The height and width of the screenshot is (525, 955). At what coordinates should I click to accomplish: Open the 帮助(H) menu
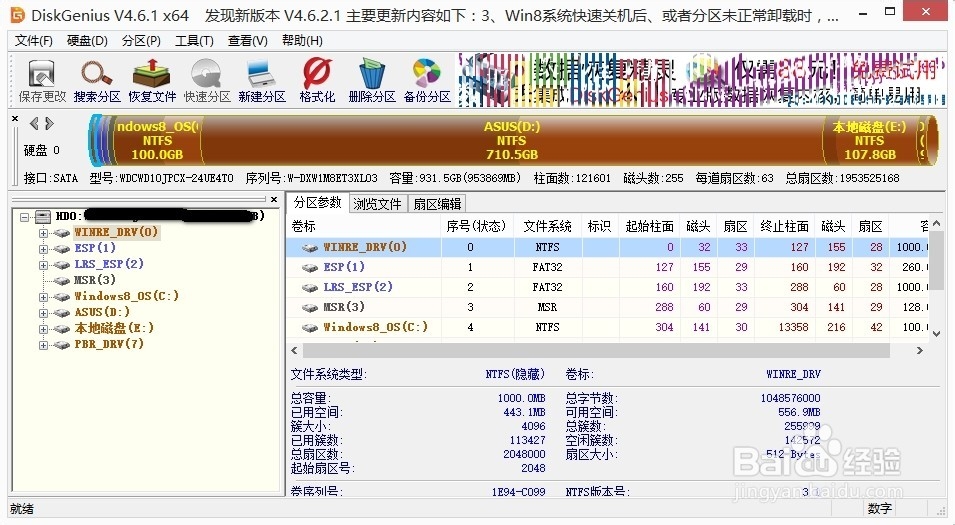(302, 41)
